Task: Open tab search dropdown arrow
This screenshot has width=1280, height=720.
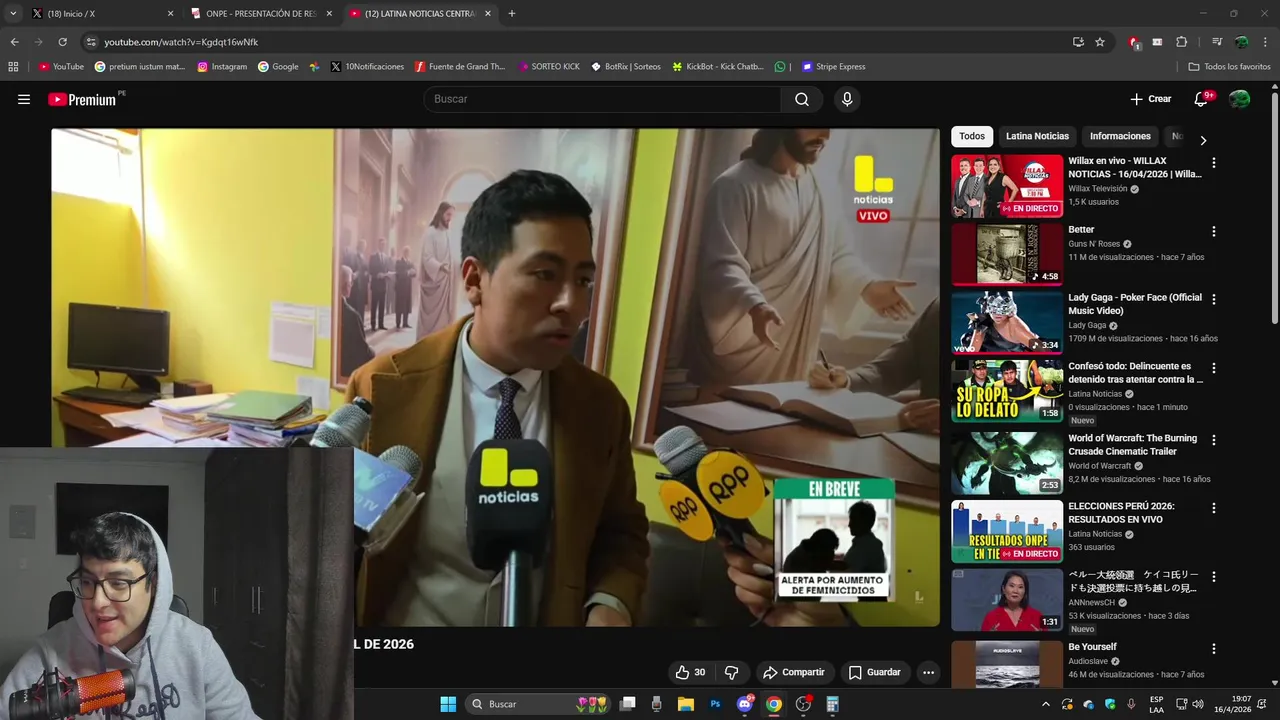Action: point(13,14)
